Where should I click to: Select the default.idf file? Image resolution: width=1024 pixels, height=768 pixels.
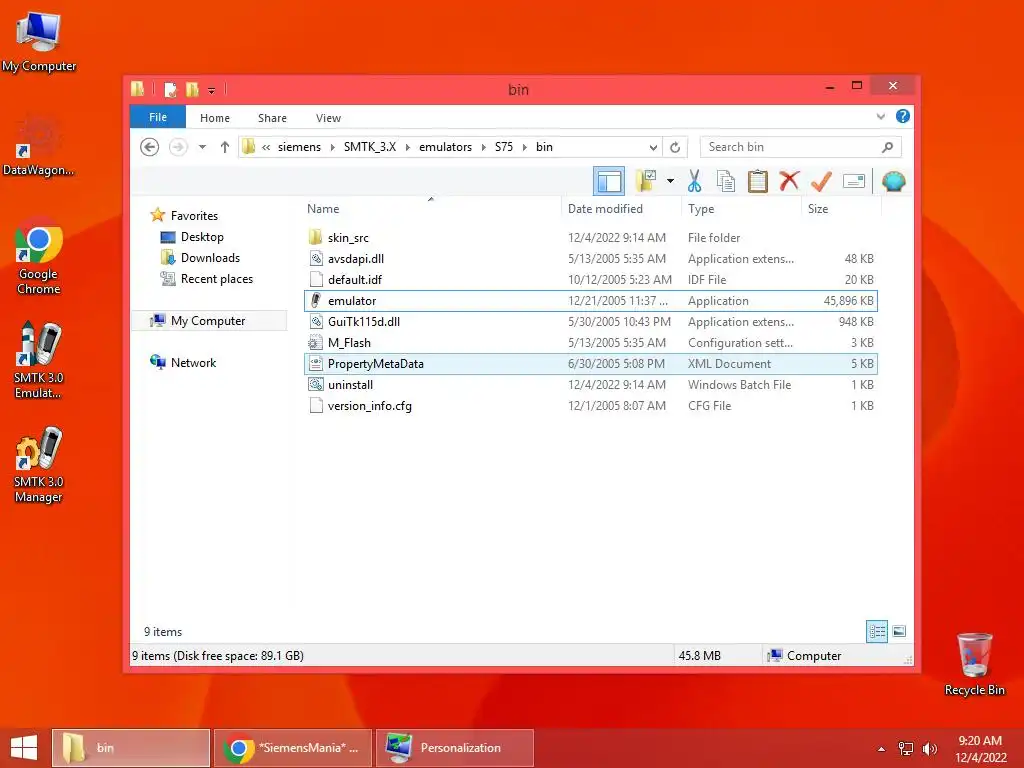590,280
